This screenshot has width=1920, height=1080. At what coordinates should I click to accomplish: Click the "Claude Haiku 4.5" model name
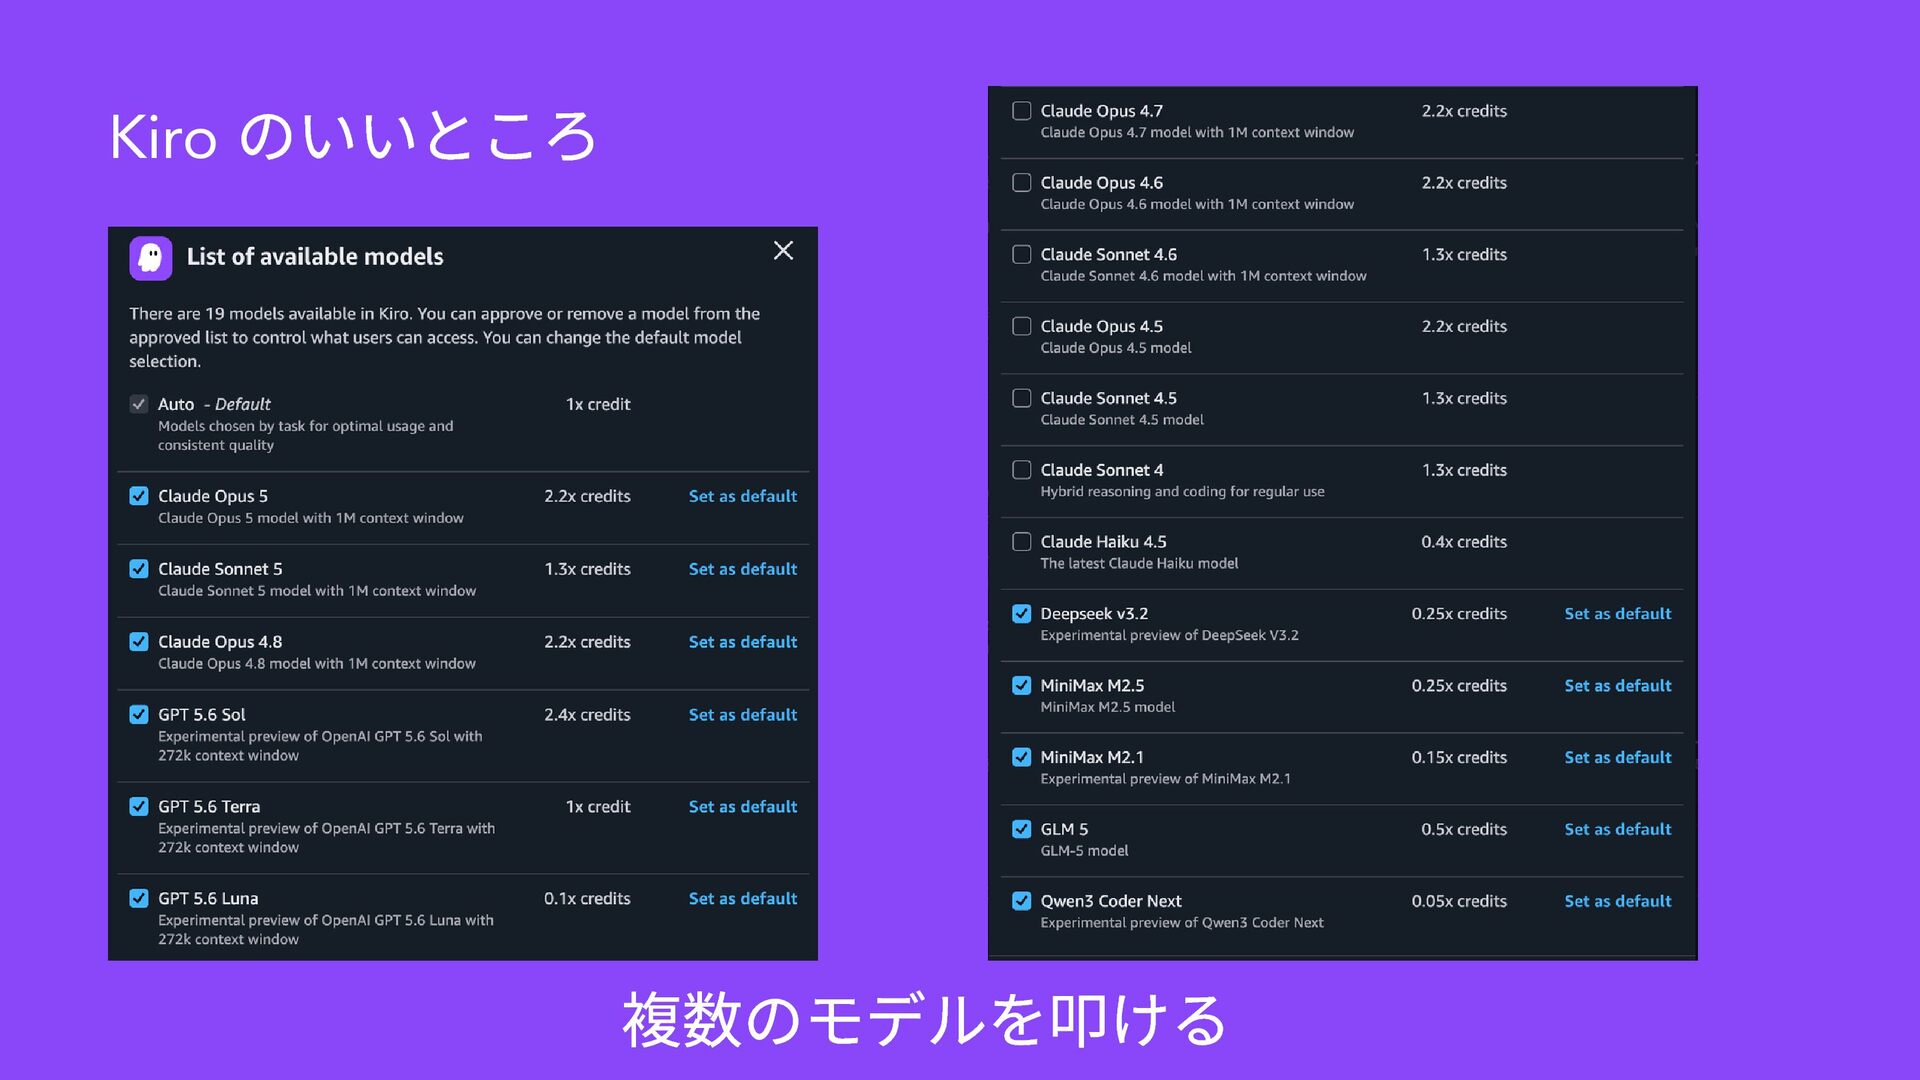pyautogui.click(x=1104, y=542)
